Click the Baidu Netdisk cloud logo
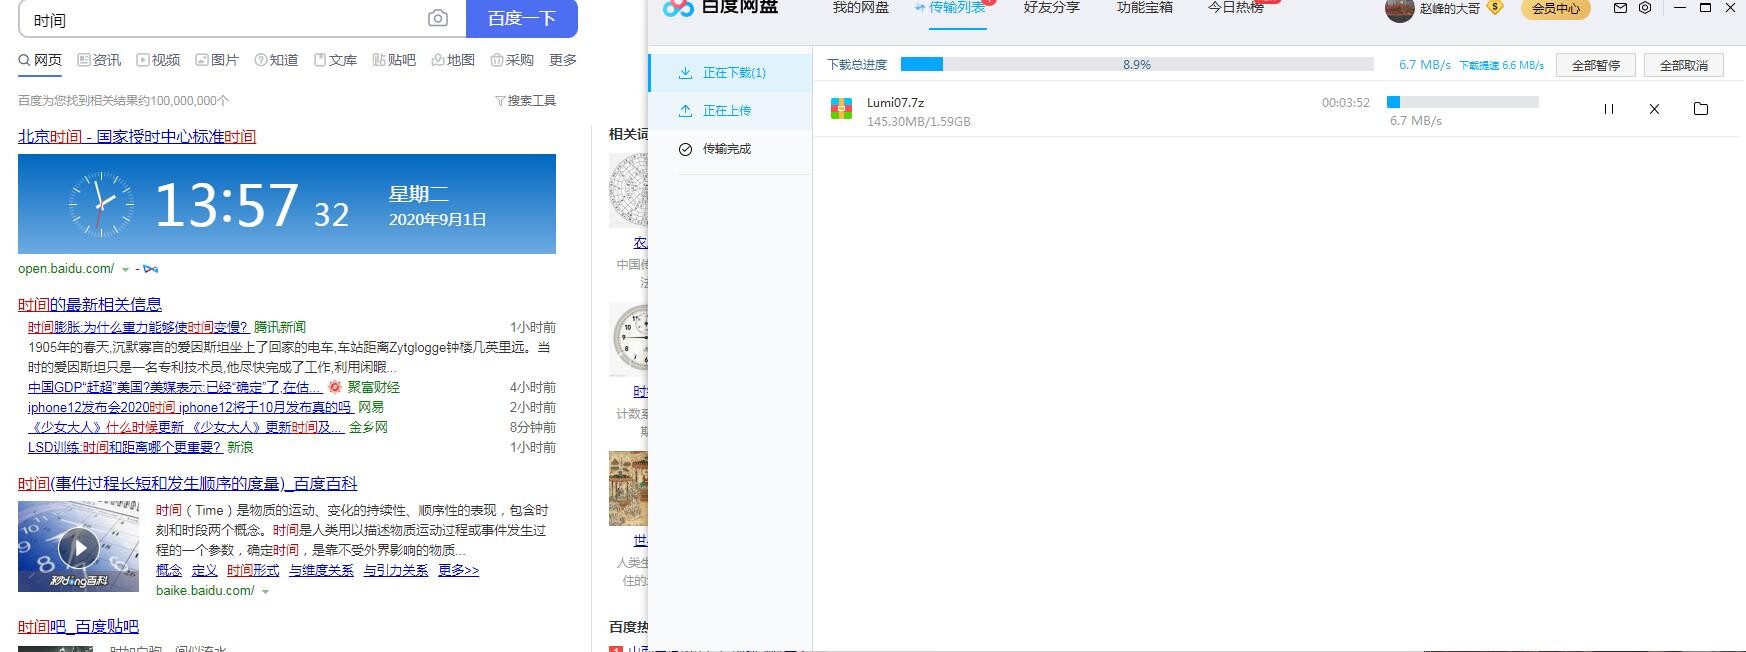The image size is (1746, 652). pos(678,8)
